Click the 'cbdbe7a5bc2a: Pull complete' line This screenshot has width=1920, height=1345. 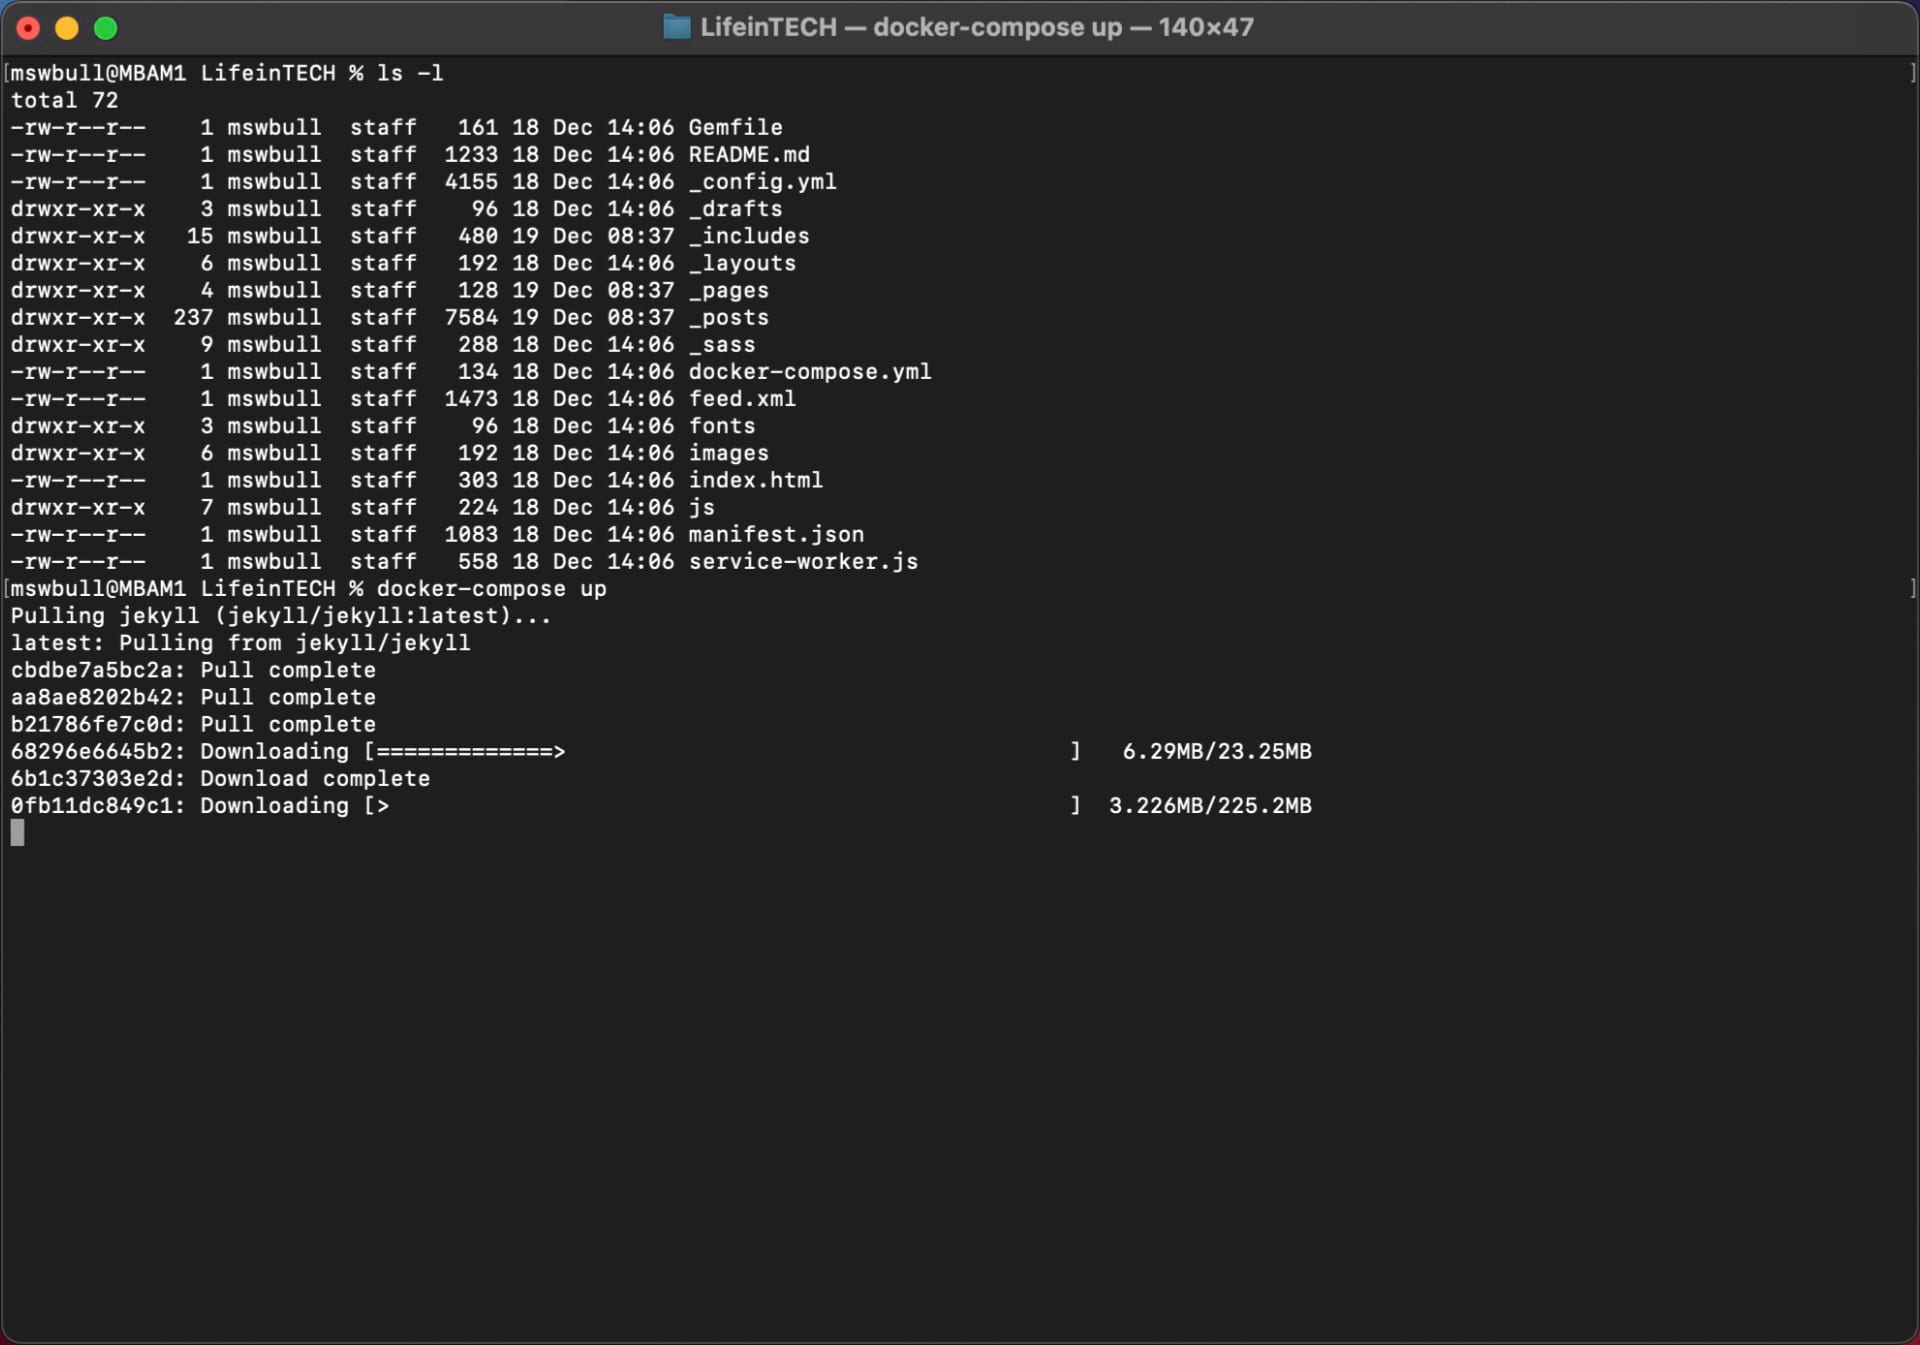tap(193, 669)
